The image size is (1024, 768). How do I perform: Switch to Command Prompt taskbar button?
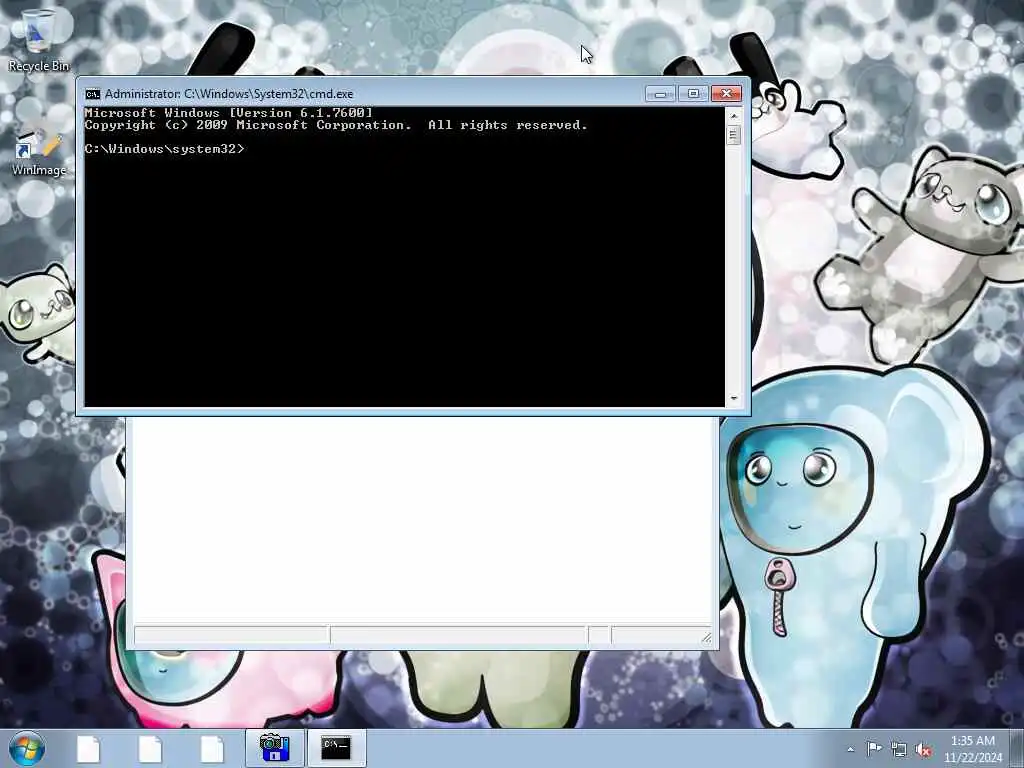[336, 748]
